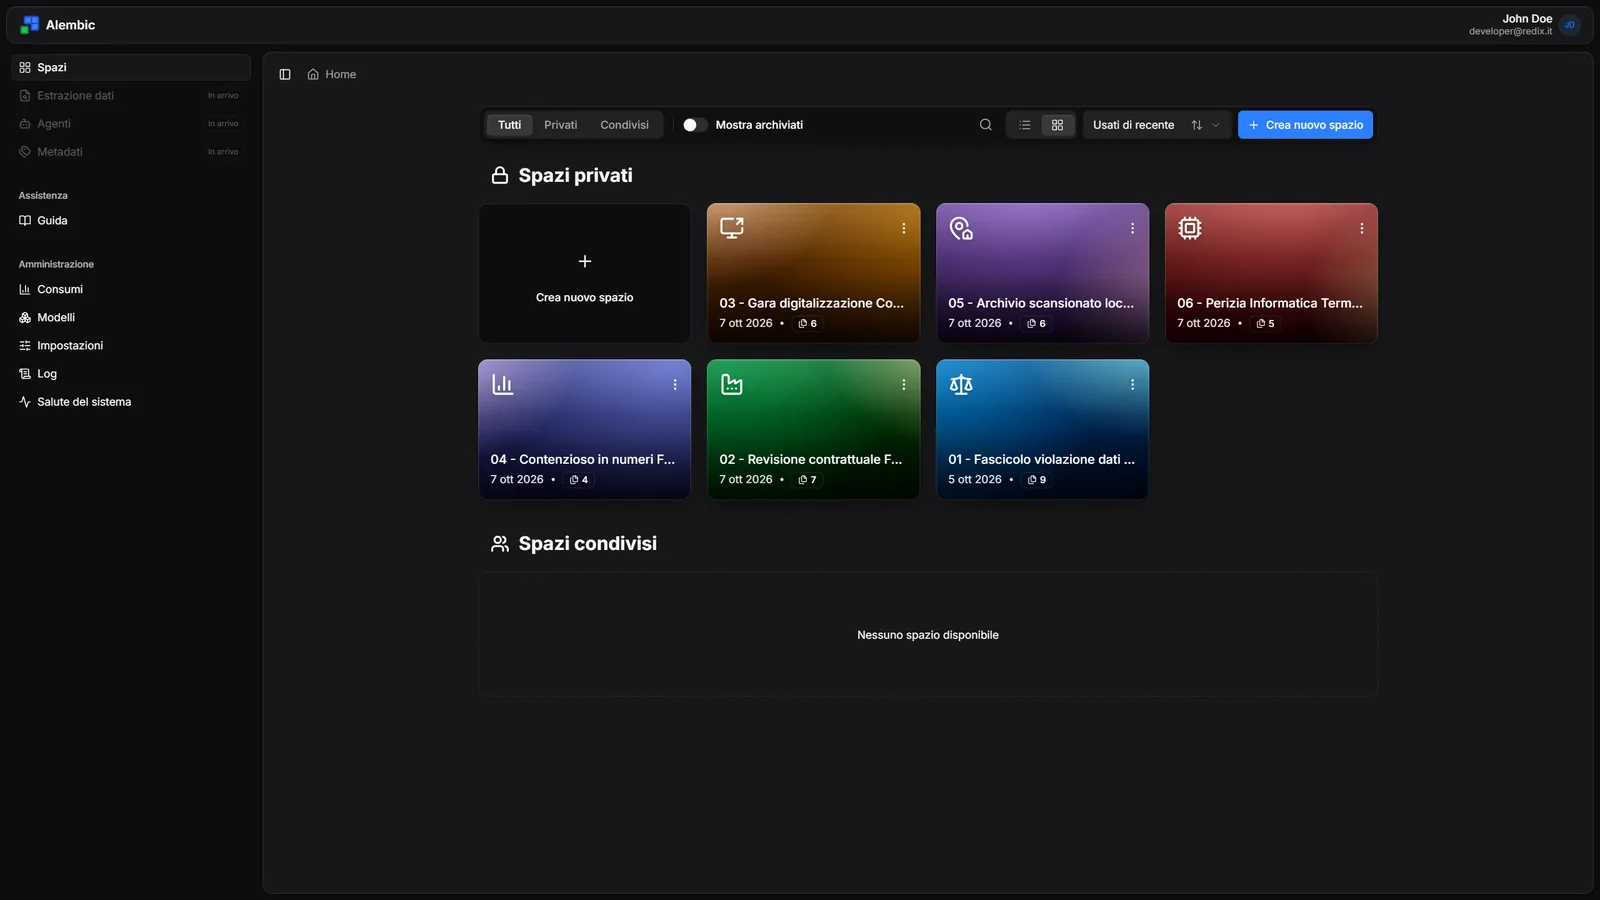Open the 04 - Contenzioso in numeri card

click(x=584, y=429)
